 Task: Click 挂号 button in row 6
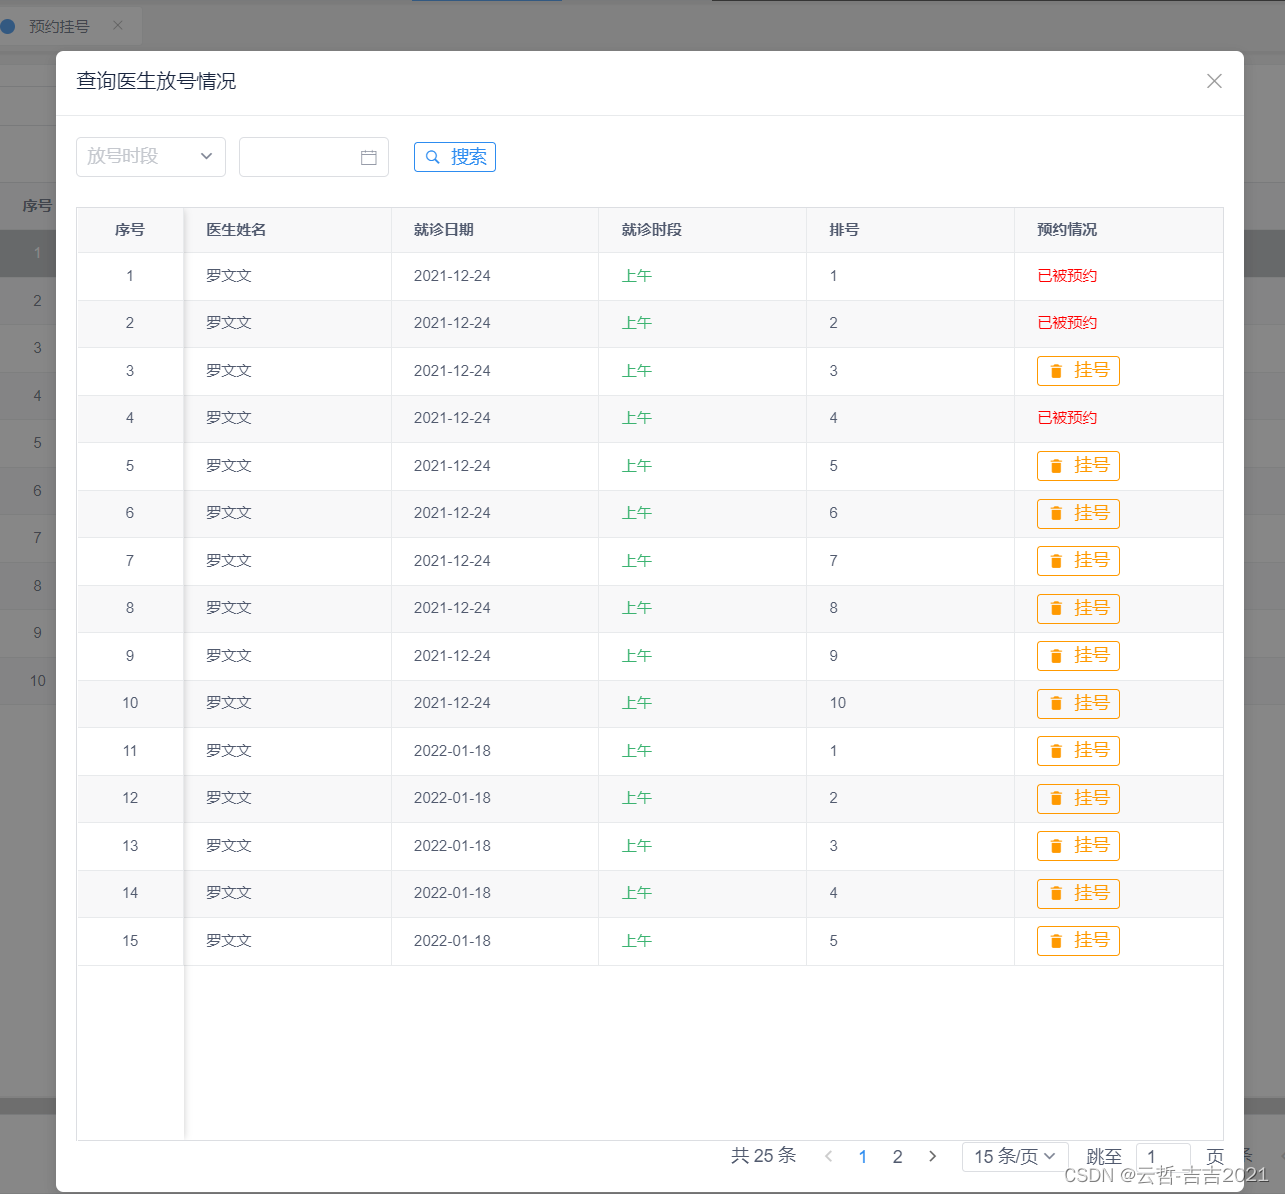coord(1078,513)
